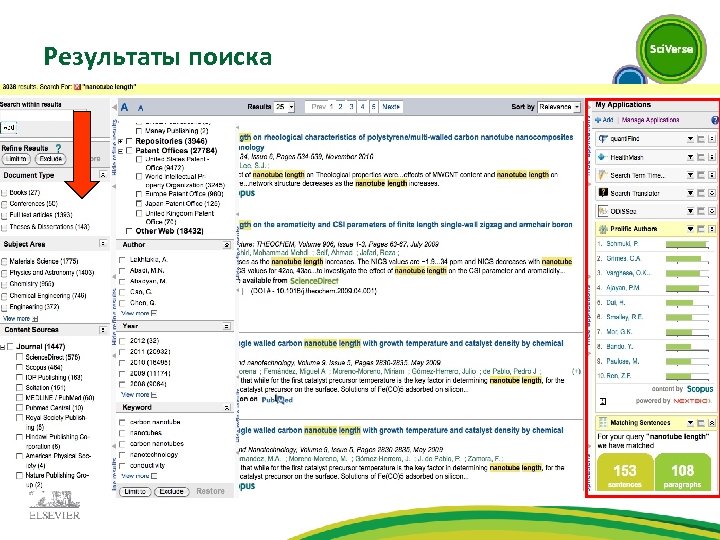
Task: Go to the Next results page
Action: (x=391, y=107)
